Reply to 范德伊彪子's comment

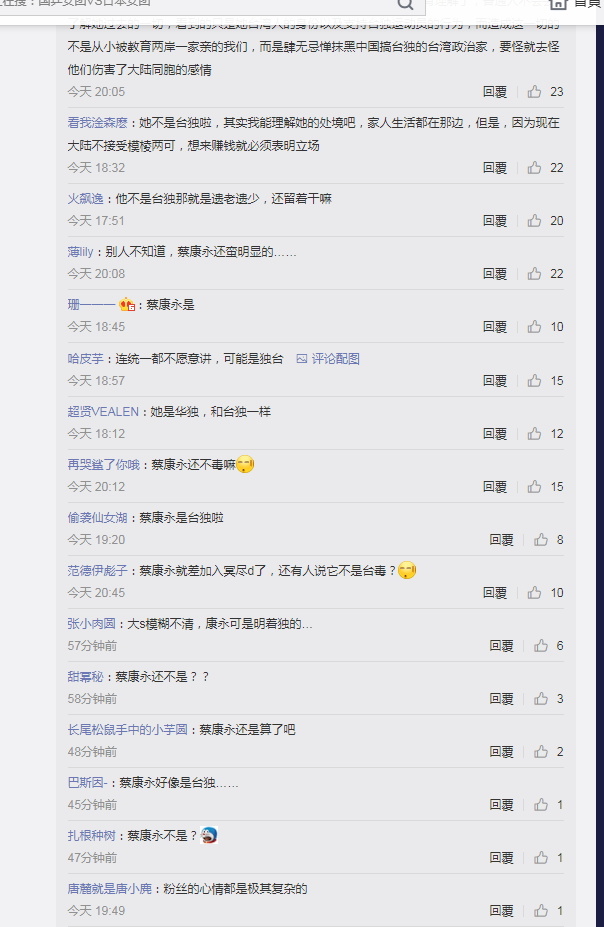[x=495, y=593]
